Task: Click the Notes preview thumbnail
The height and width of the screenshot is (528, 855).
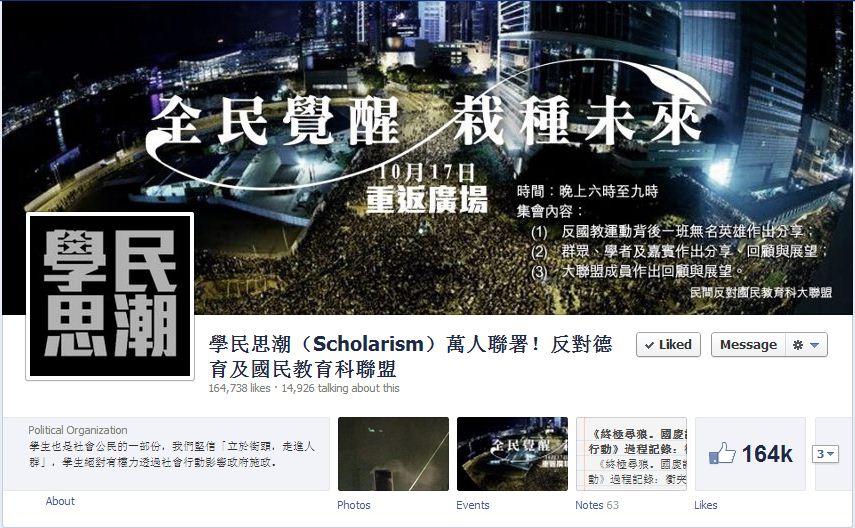Action: click(x=631, y=454)
